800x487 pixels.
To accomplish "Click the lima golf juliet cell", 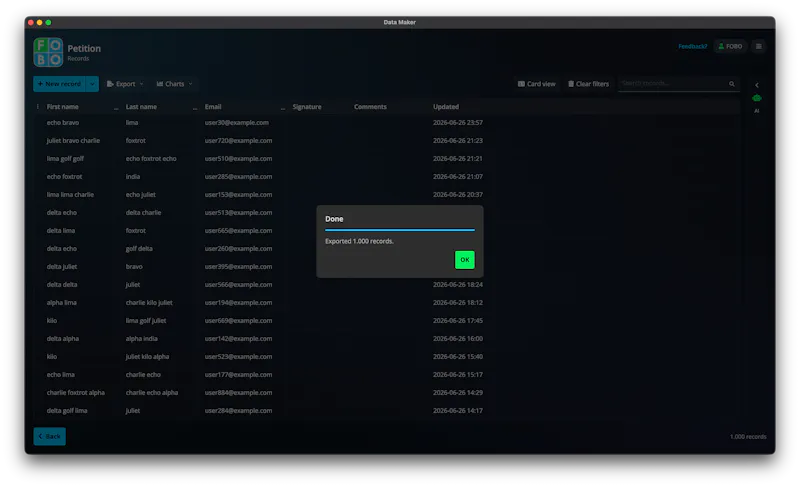I will click(146, 321).
